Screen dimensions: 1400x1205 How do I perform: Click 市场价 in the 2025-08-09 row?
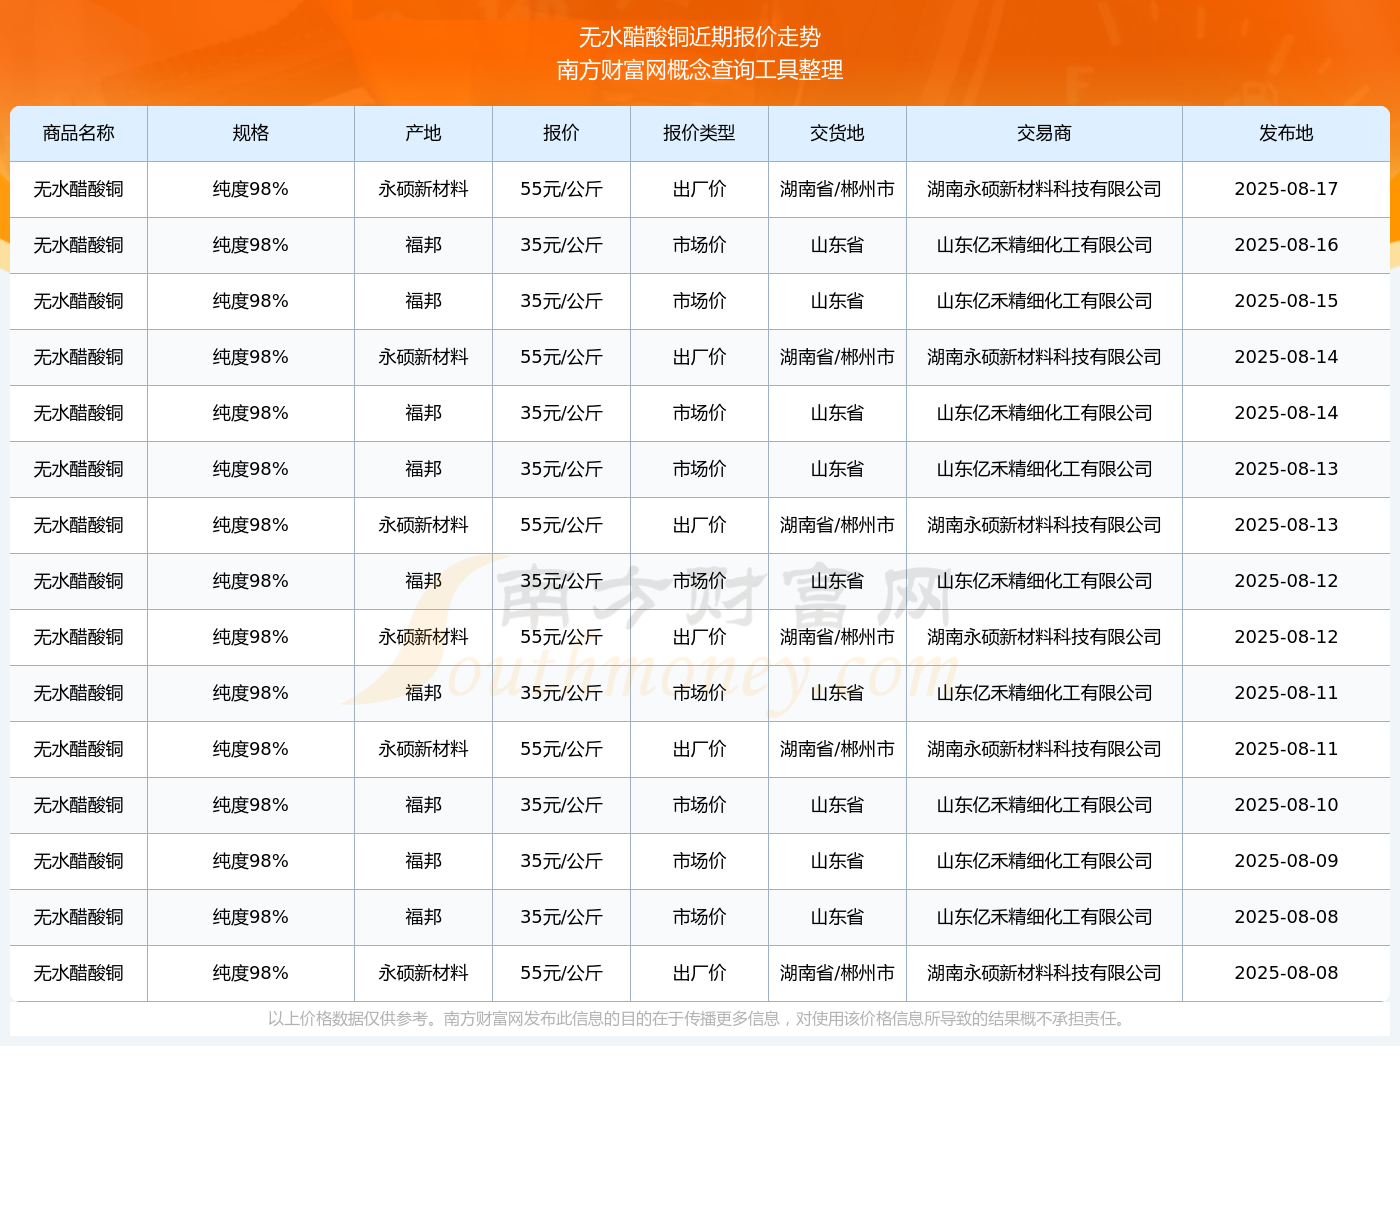tap(699, 861)
